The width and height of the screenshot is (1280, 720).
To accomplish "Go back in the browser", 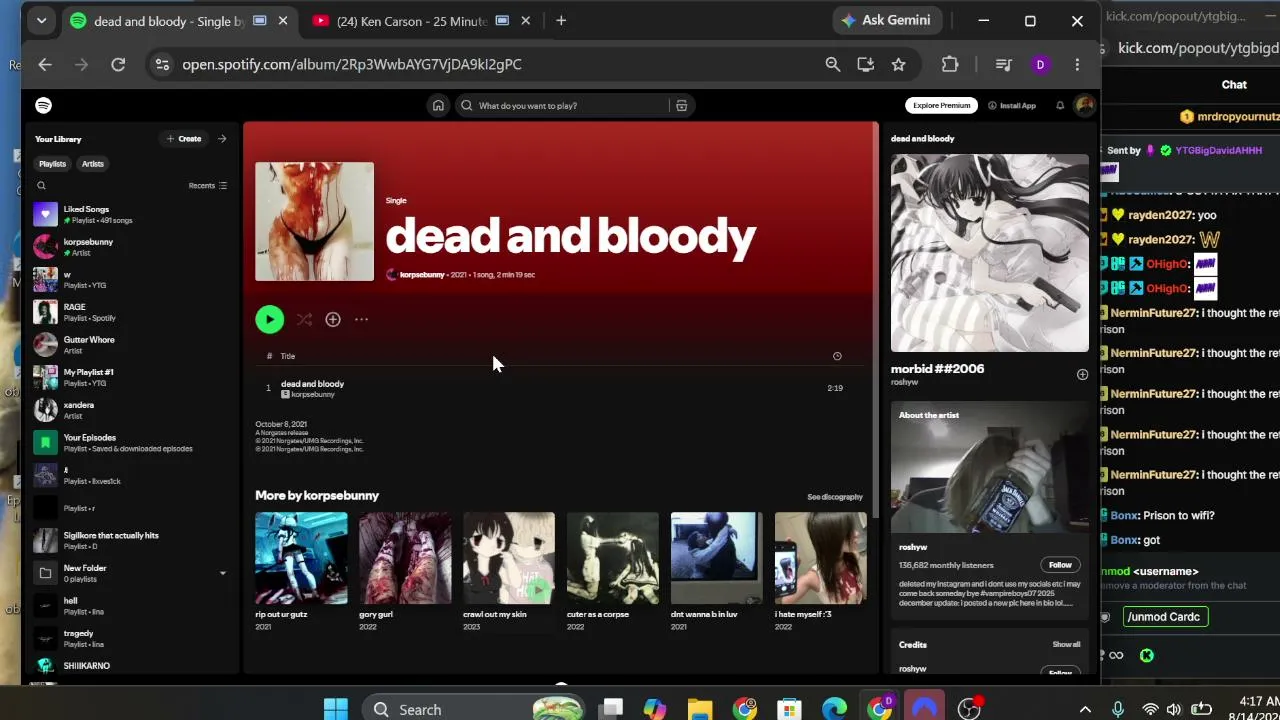I will tap(45, 64).
